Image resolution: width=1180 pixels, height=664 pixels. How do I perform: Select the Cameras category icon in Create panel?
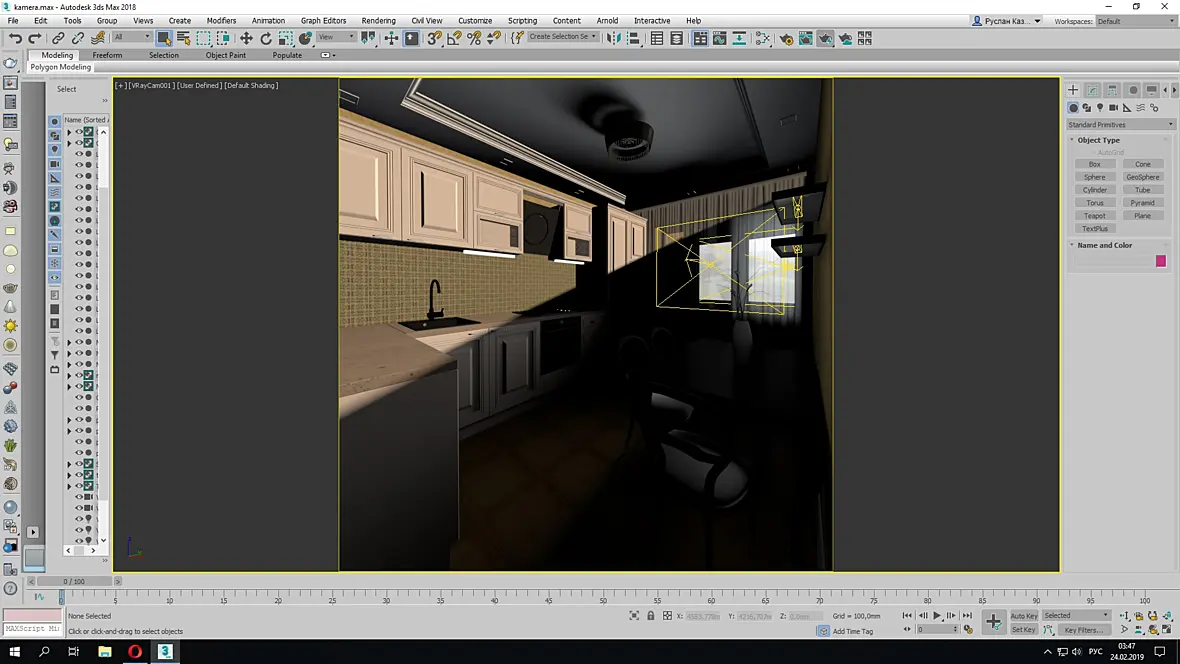(x=1114, y=108)
